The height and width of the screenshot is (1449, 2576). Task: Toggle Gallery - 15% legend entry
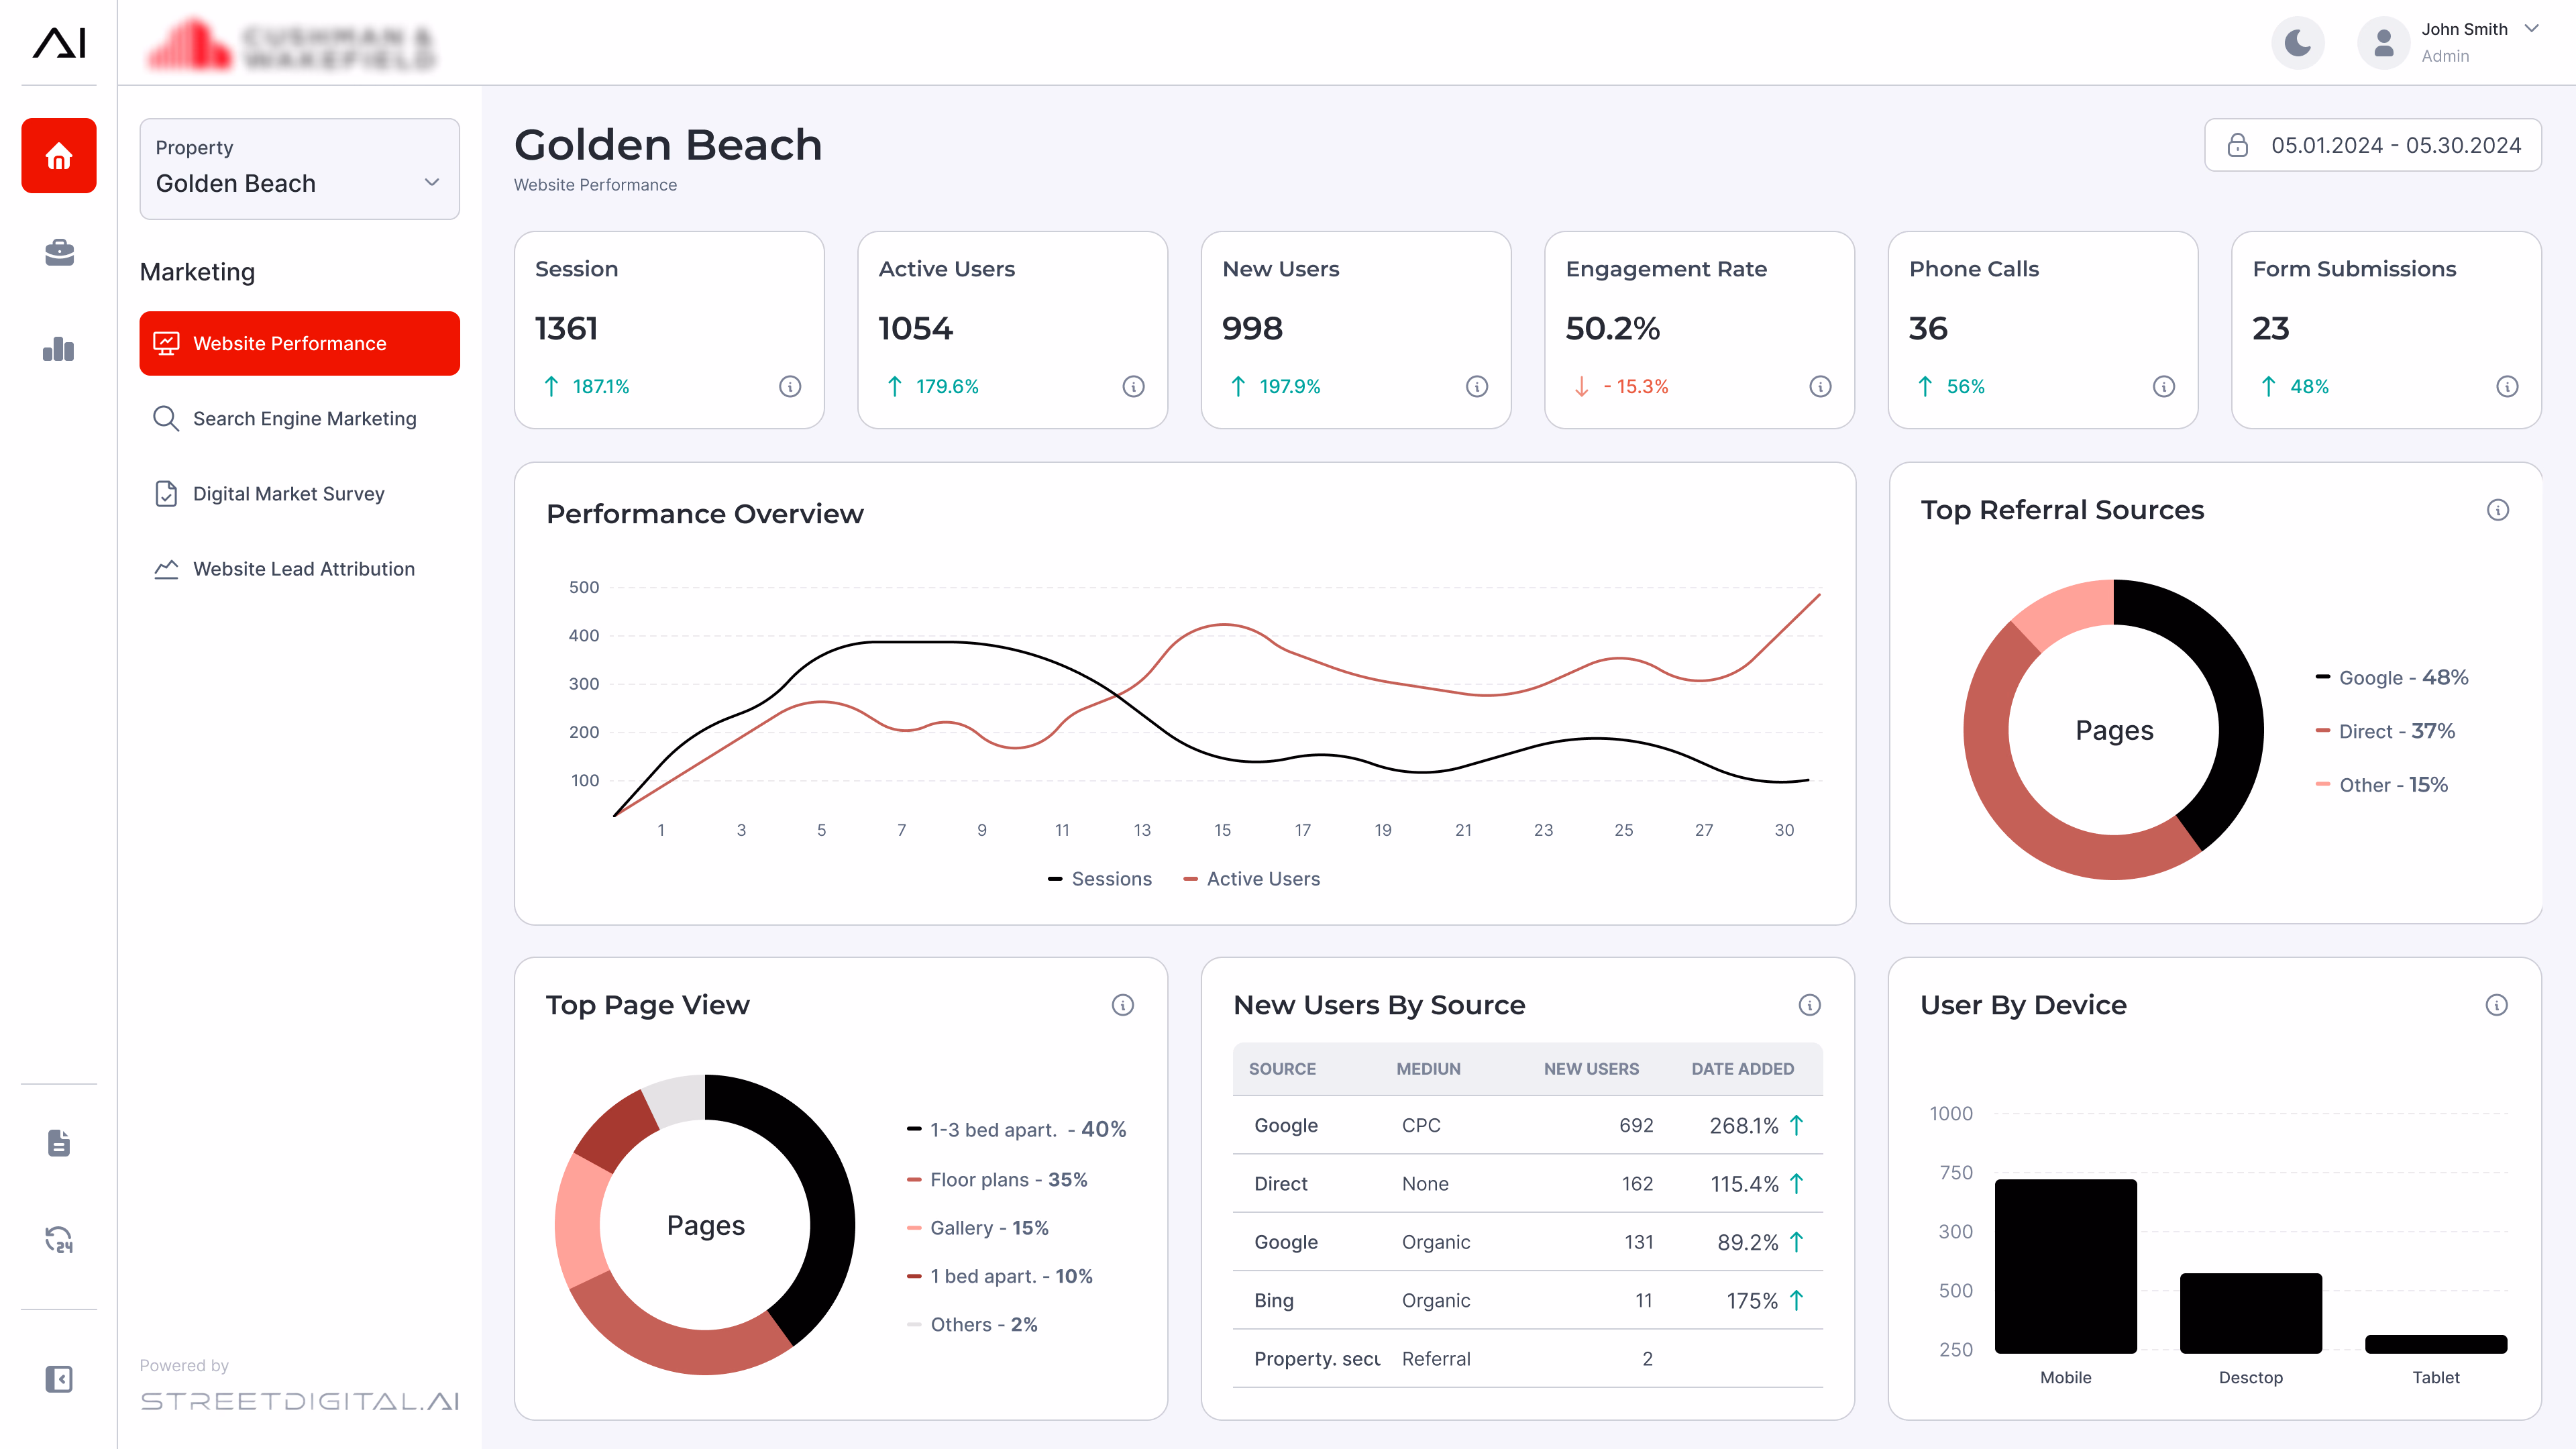click(x=978, y=1228)
